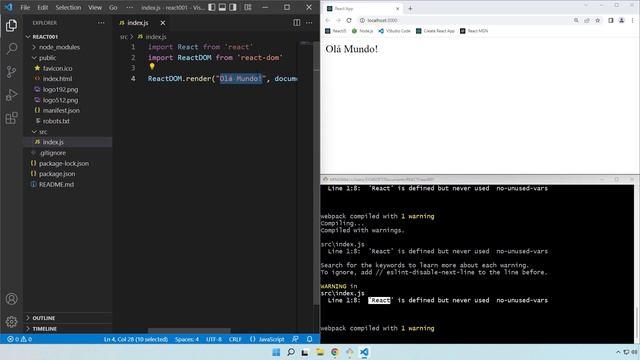Open Explorer Views and More Actions menu

(x=101, y=23)
